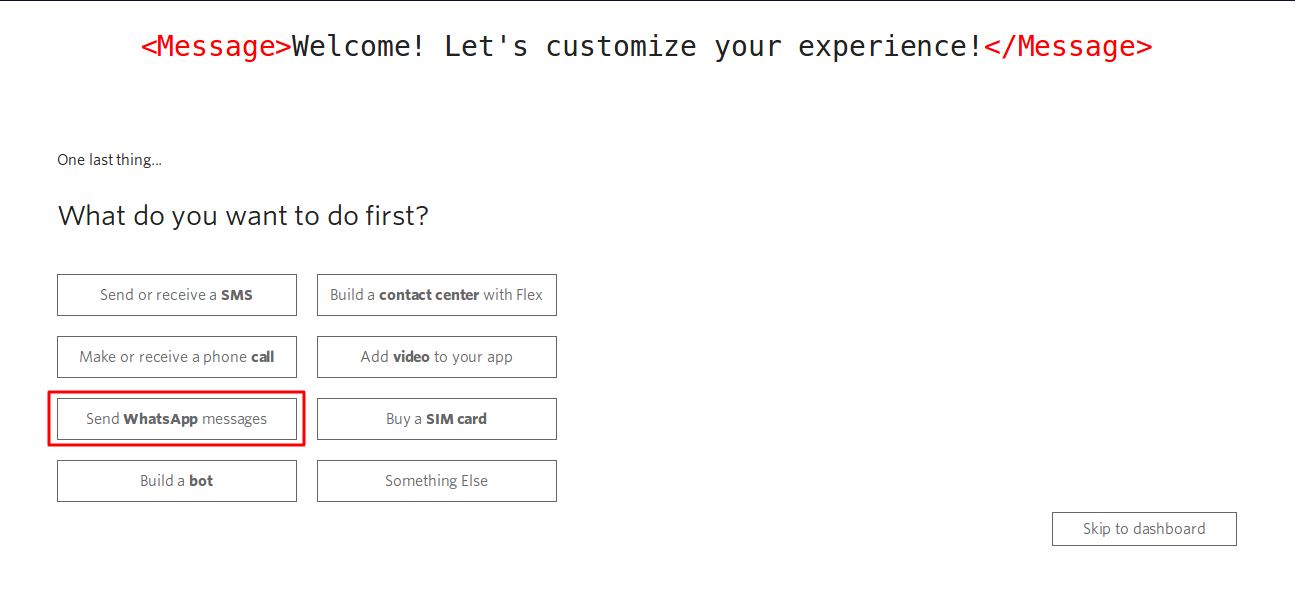Click the "One last thing..." text
Screen dimensions: 1303x590
click(109, 160)
